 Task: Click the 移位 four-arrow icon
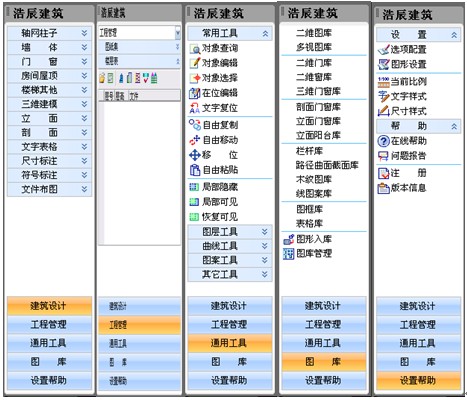[195, 155]
